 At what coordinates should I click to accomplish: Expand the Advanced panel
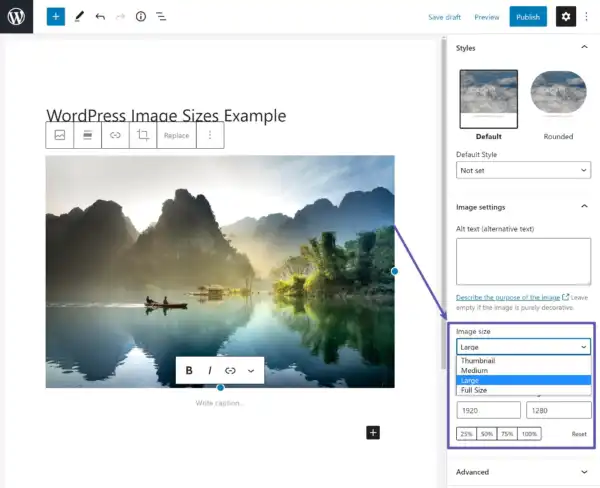(x=523, y=472)
